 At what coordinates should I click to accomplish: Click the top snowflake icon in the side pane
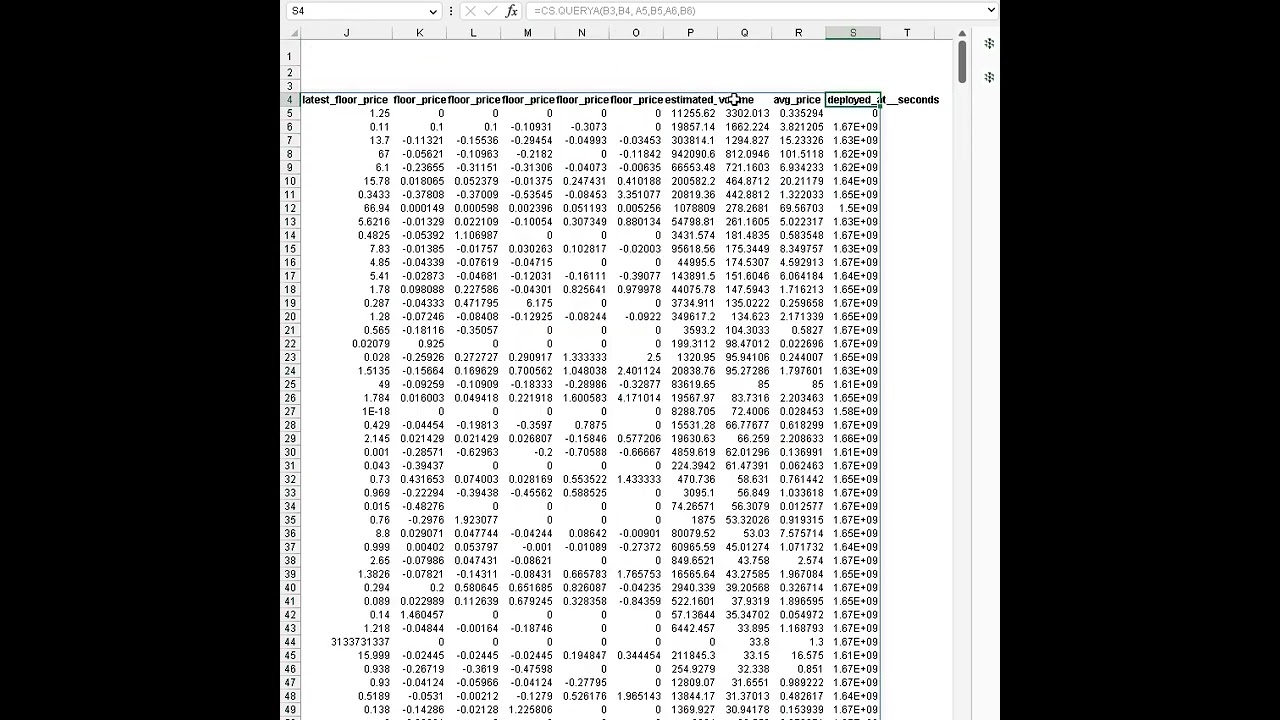[x=989, y=44]
